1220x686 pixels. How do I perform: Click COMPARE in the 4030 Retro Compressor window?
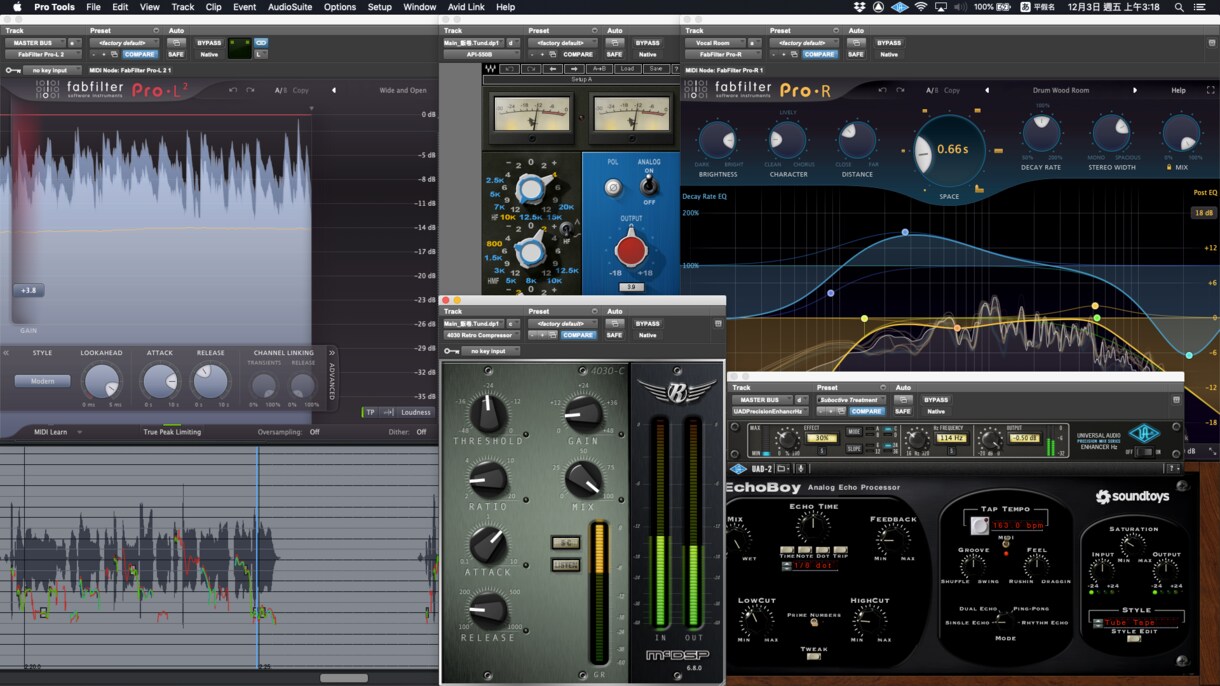click(x=578, y=335)
